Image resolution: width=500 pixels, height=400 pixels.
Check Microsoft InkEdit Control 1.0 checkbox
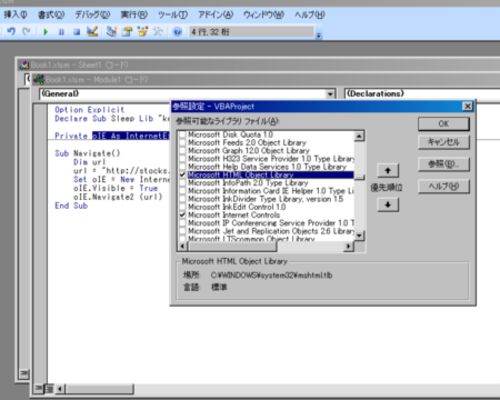(183, 207)
